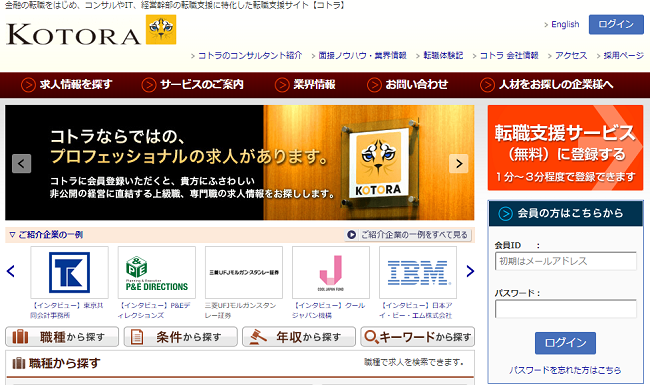The image size is (650, 385).
Task: Open パスワードを忘れた方はこちら link
Action: (x=565, y=370)
